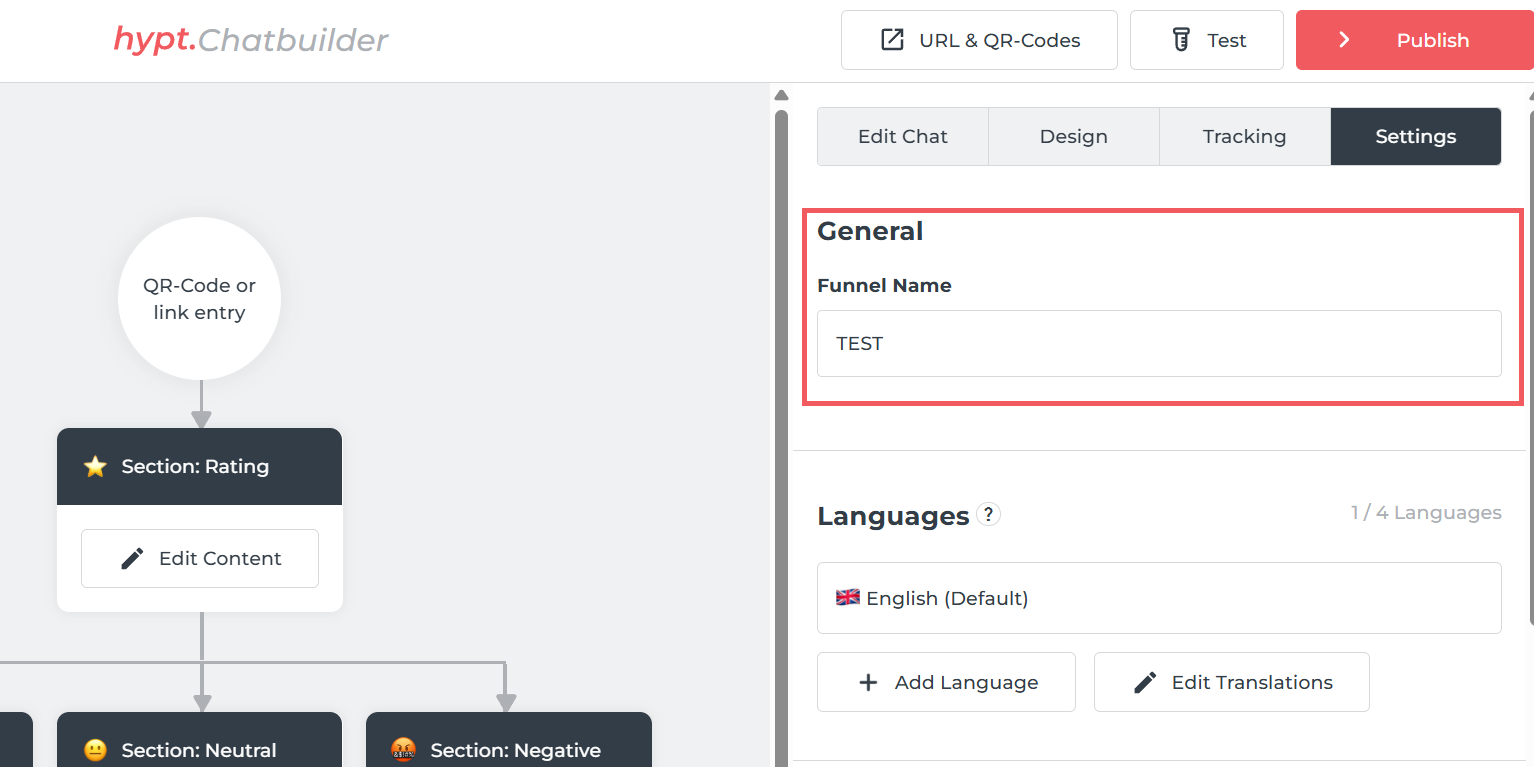Click the QR-Code or link entry node
The height and width of the screenshot is (767, 1534).
pyautogui.click(x=199, y=298)
